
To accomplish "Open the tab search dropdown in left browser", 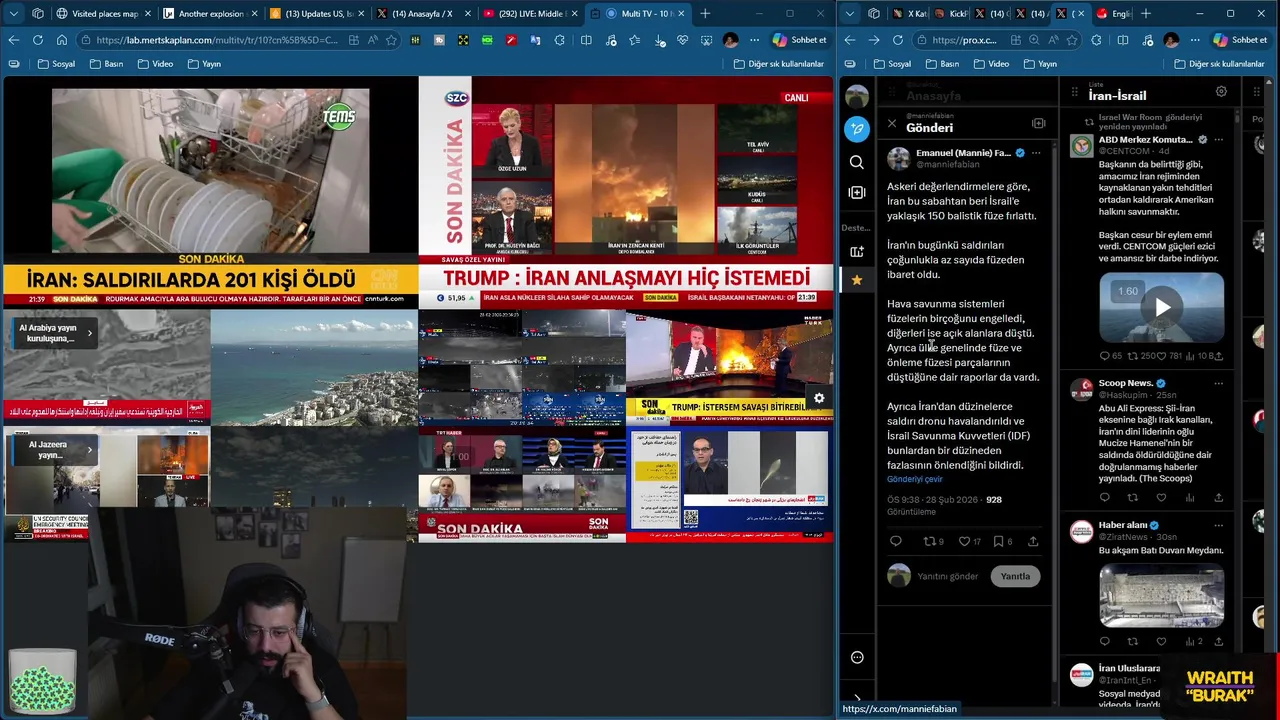I will pyautogui.click(x=14, y=14).
